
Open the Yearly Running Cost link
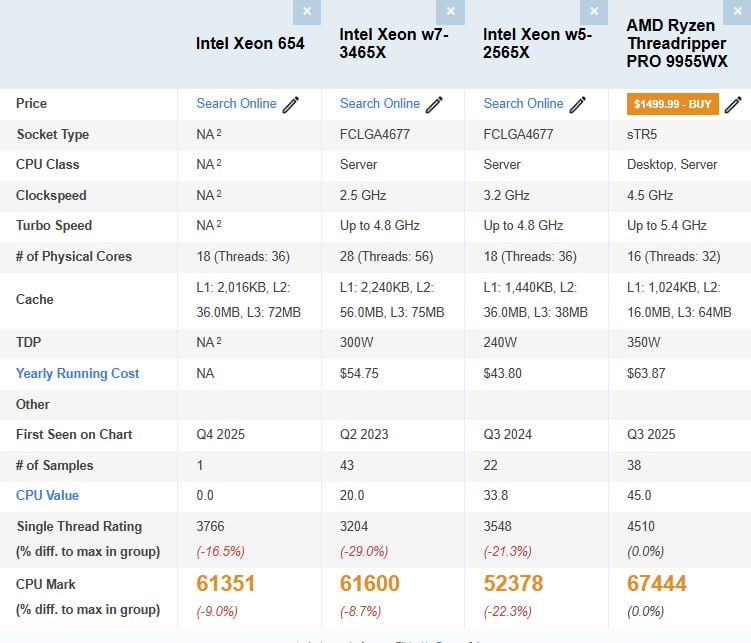[x=77, y=373]
